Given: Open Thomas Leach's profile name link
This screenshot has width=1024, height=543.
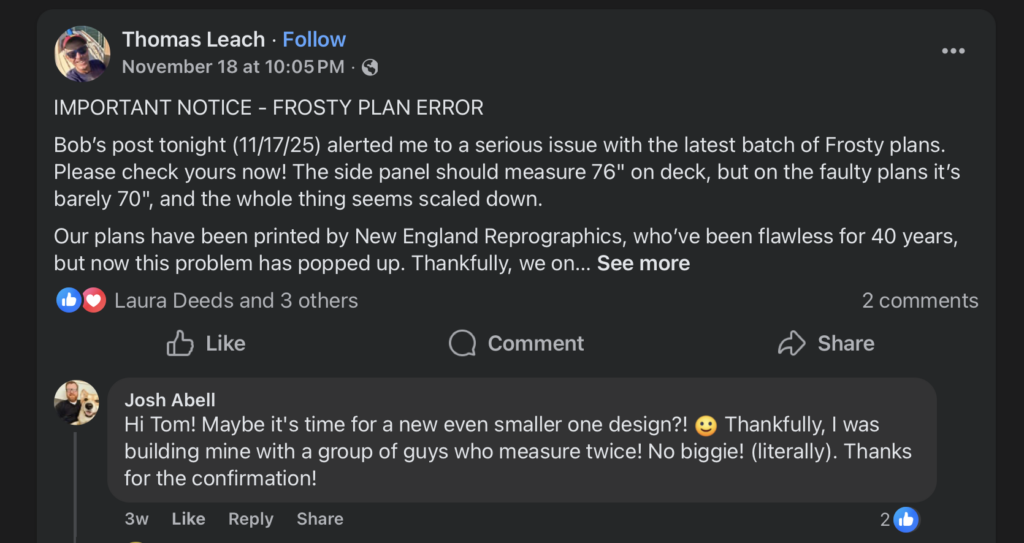Looking at the screenshot, I should [193, 40].
